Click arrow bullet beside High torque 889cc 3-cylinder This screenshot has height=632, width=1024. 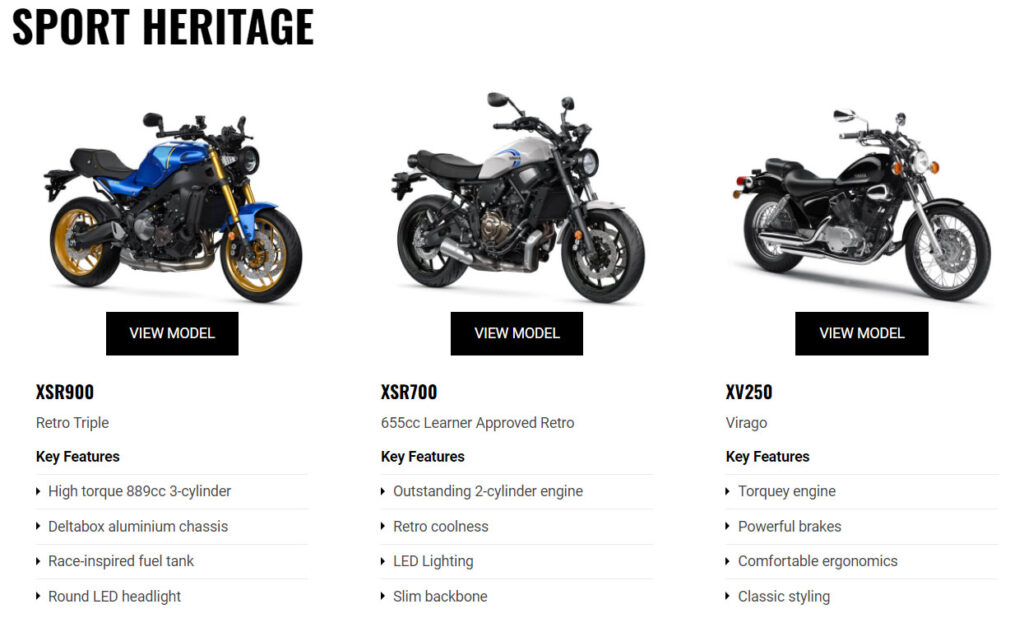pos(38,492)
